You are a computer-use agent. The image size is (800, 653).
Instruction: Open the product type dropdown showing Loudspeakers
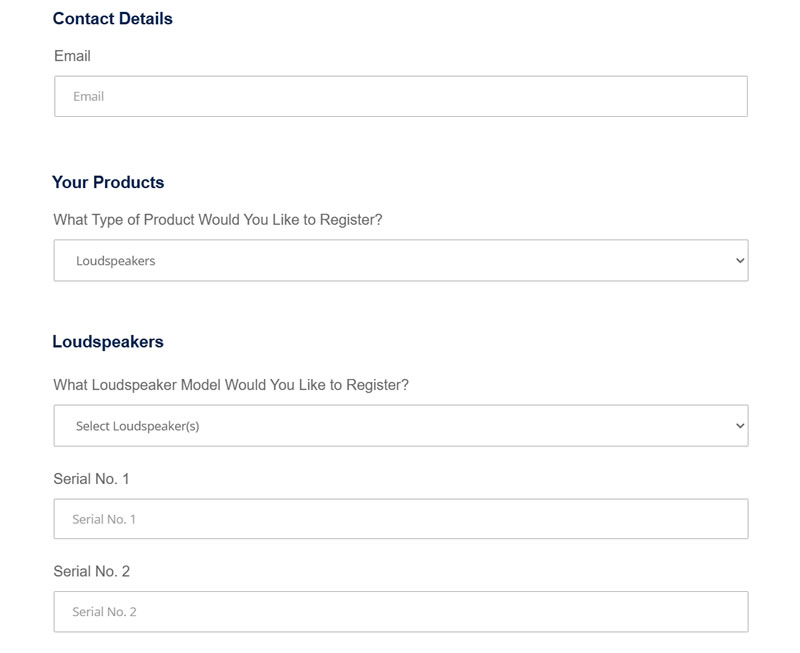[x=401, y=260]
